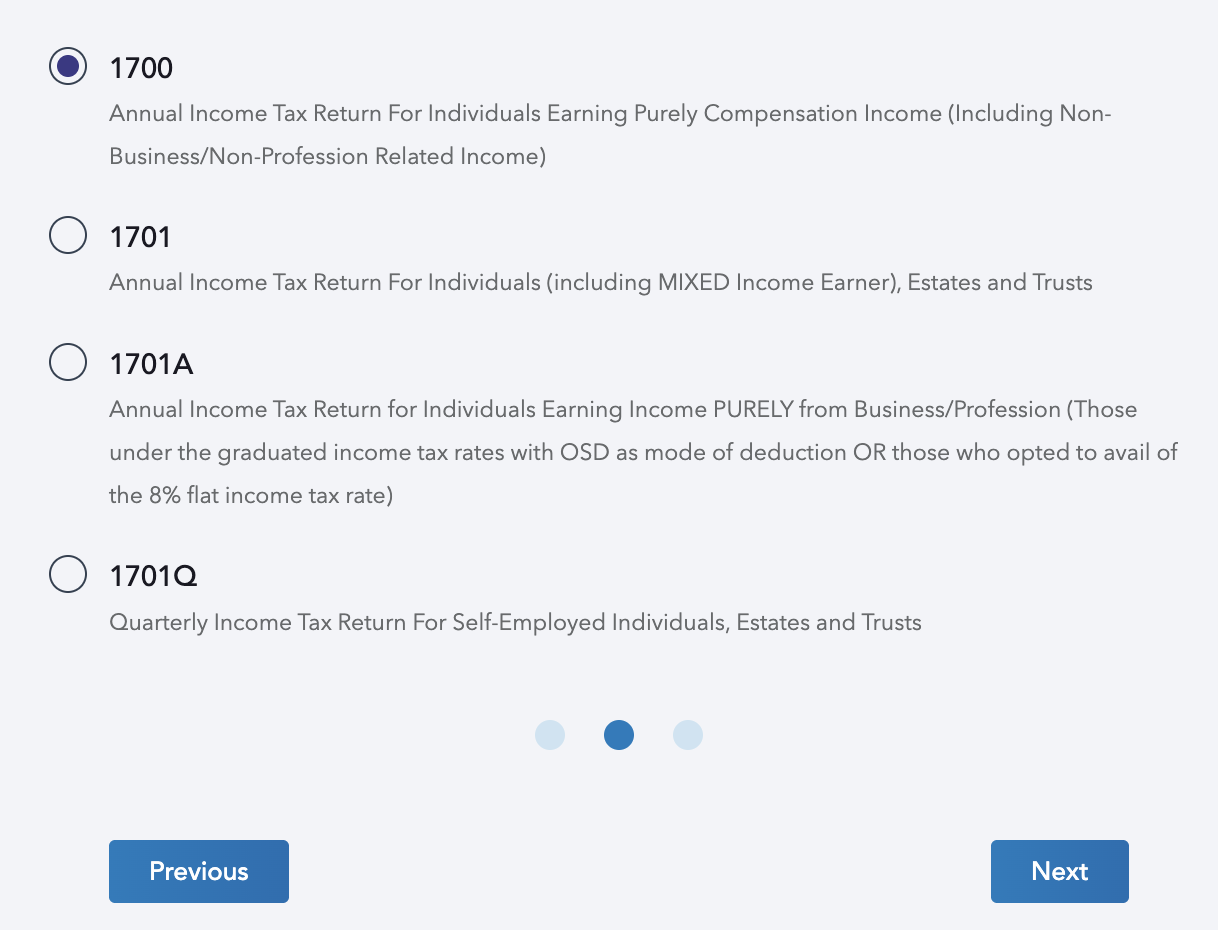The width and height of the screenshot is (1218, 930).
Task: Click the Next button
Action: pos(1059,871)
